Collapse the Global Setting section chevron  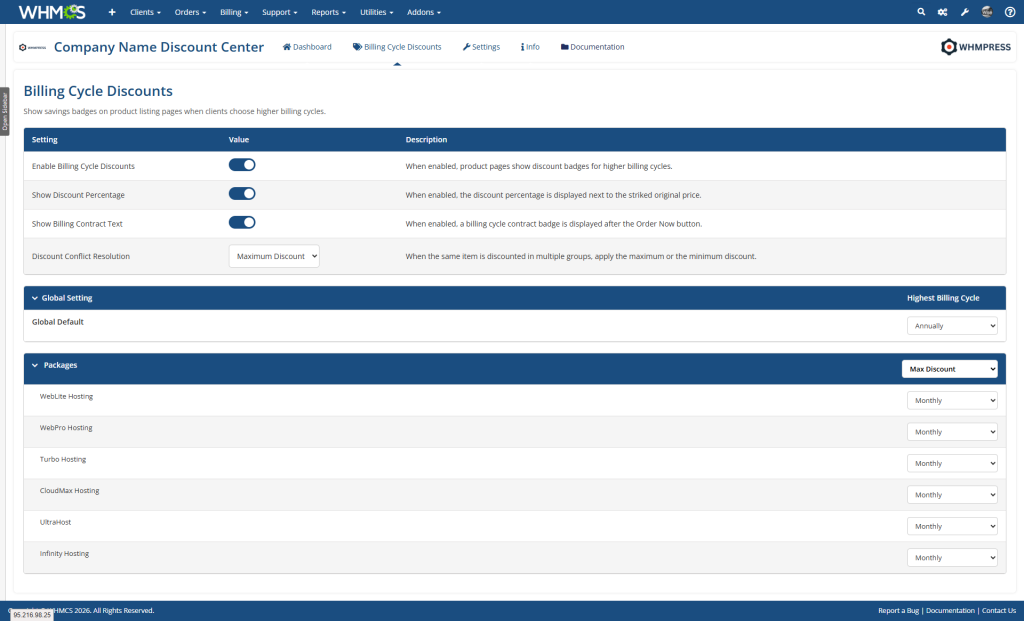[35, 298]
